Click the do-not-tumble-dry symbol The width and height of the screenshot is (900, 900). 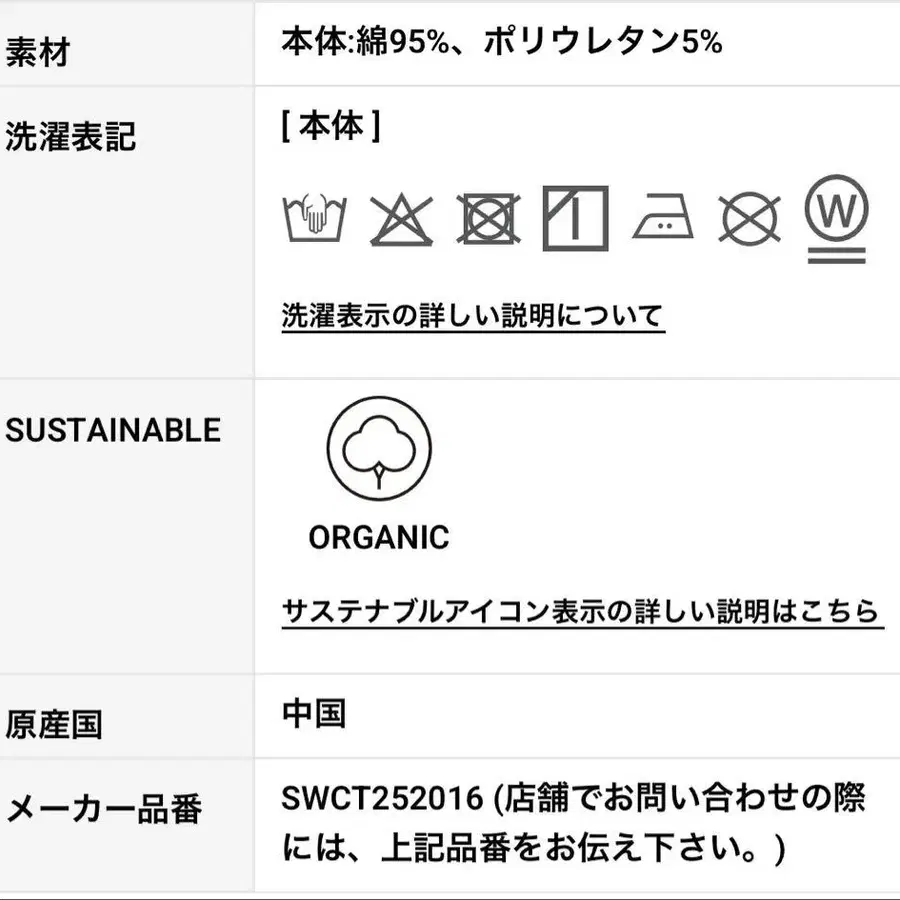coord(488,219)
